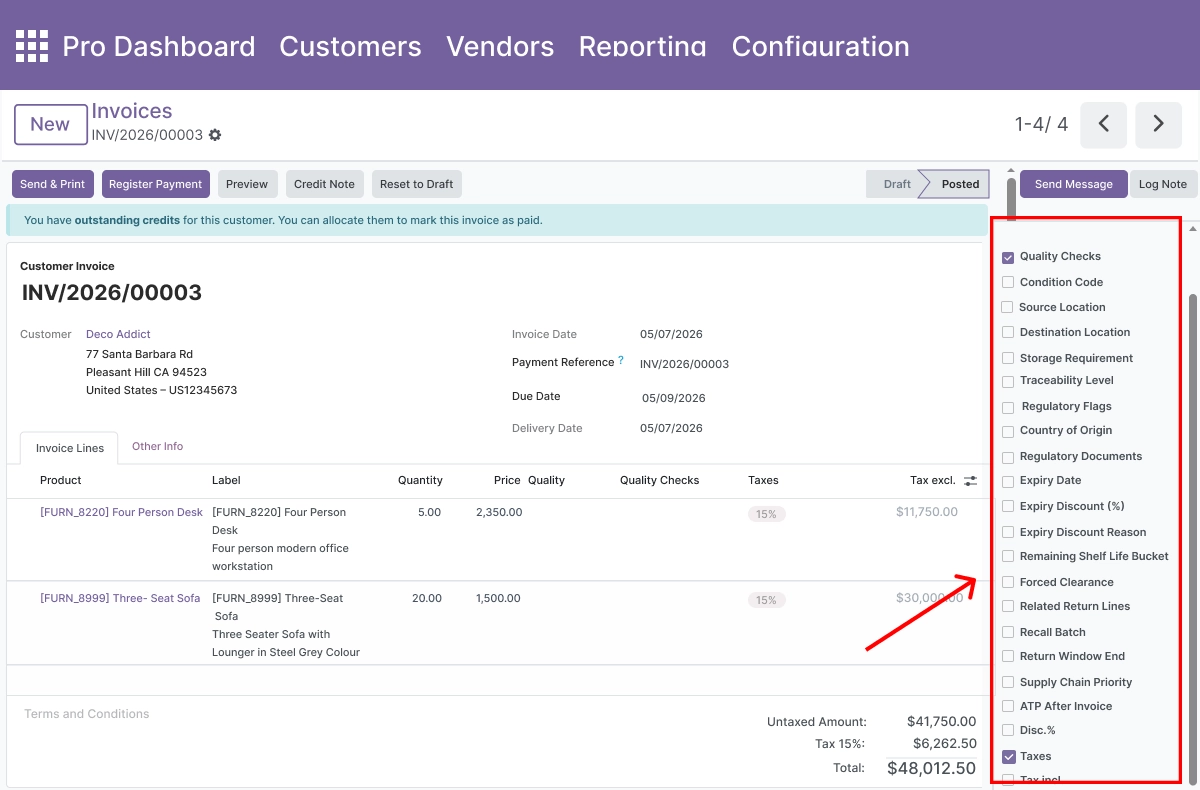The height and width of the screenshot is (790, 1200).
Task: Enable Condition Code column
Action: (1008, 283)
